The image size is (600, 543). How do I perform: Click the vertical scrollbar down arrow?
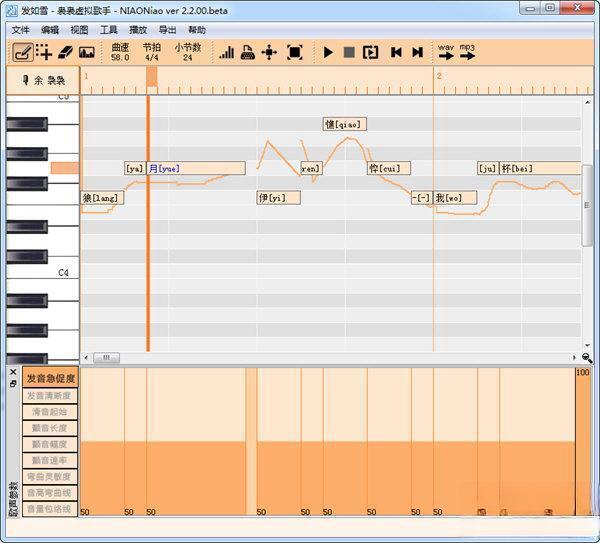click(587, 345)
